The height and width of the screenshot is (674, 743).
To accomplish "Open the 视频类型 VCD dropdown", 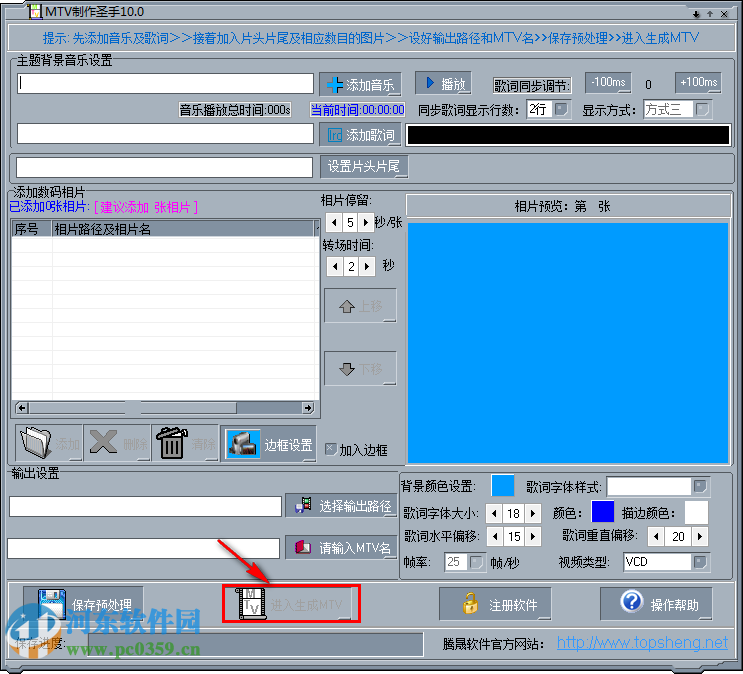I will click(x=700, y=562).
